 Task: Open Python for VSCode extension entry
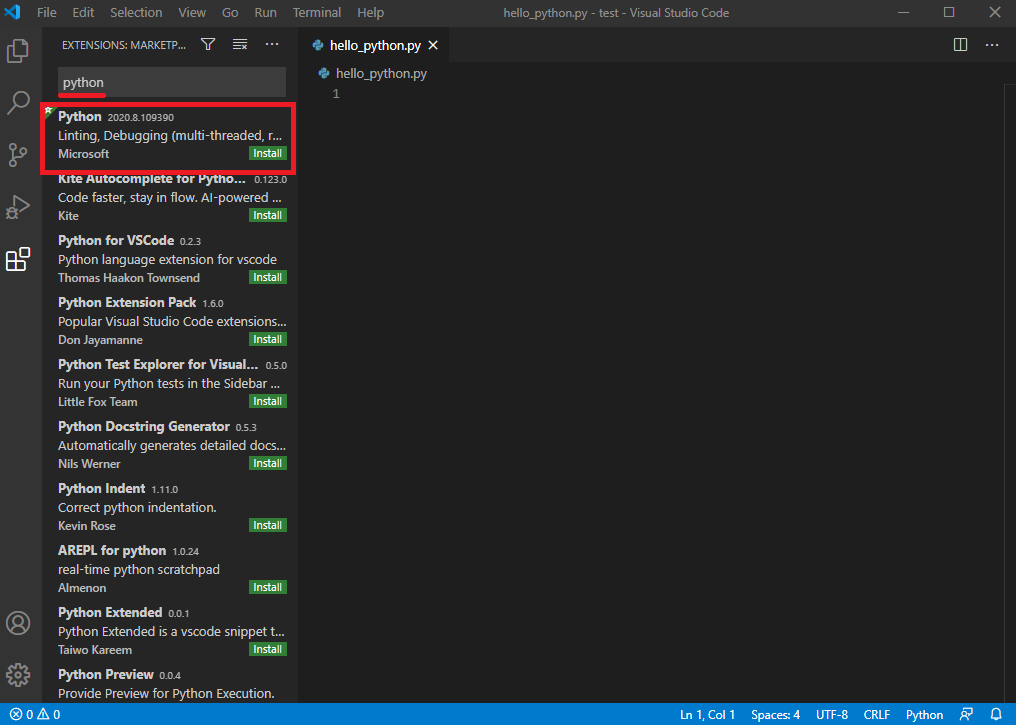pyautogui.click(x=170, y=259)
